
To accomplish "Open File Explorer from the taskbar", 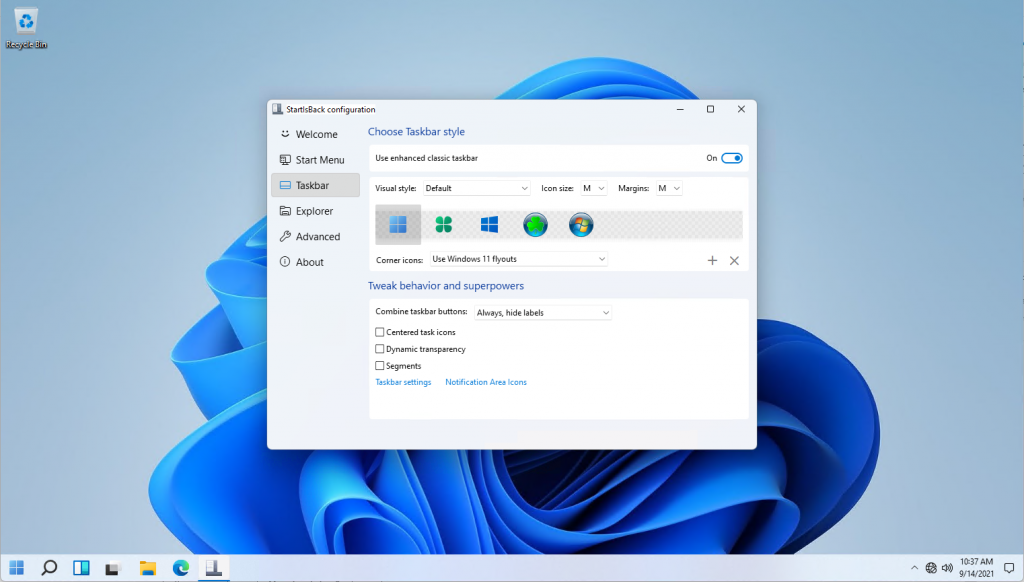I will pos(148,568).
